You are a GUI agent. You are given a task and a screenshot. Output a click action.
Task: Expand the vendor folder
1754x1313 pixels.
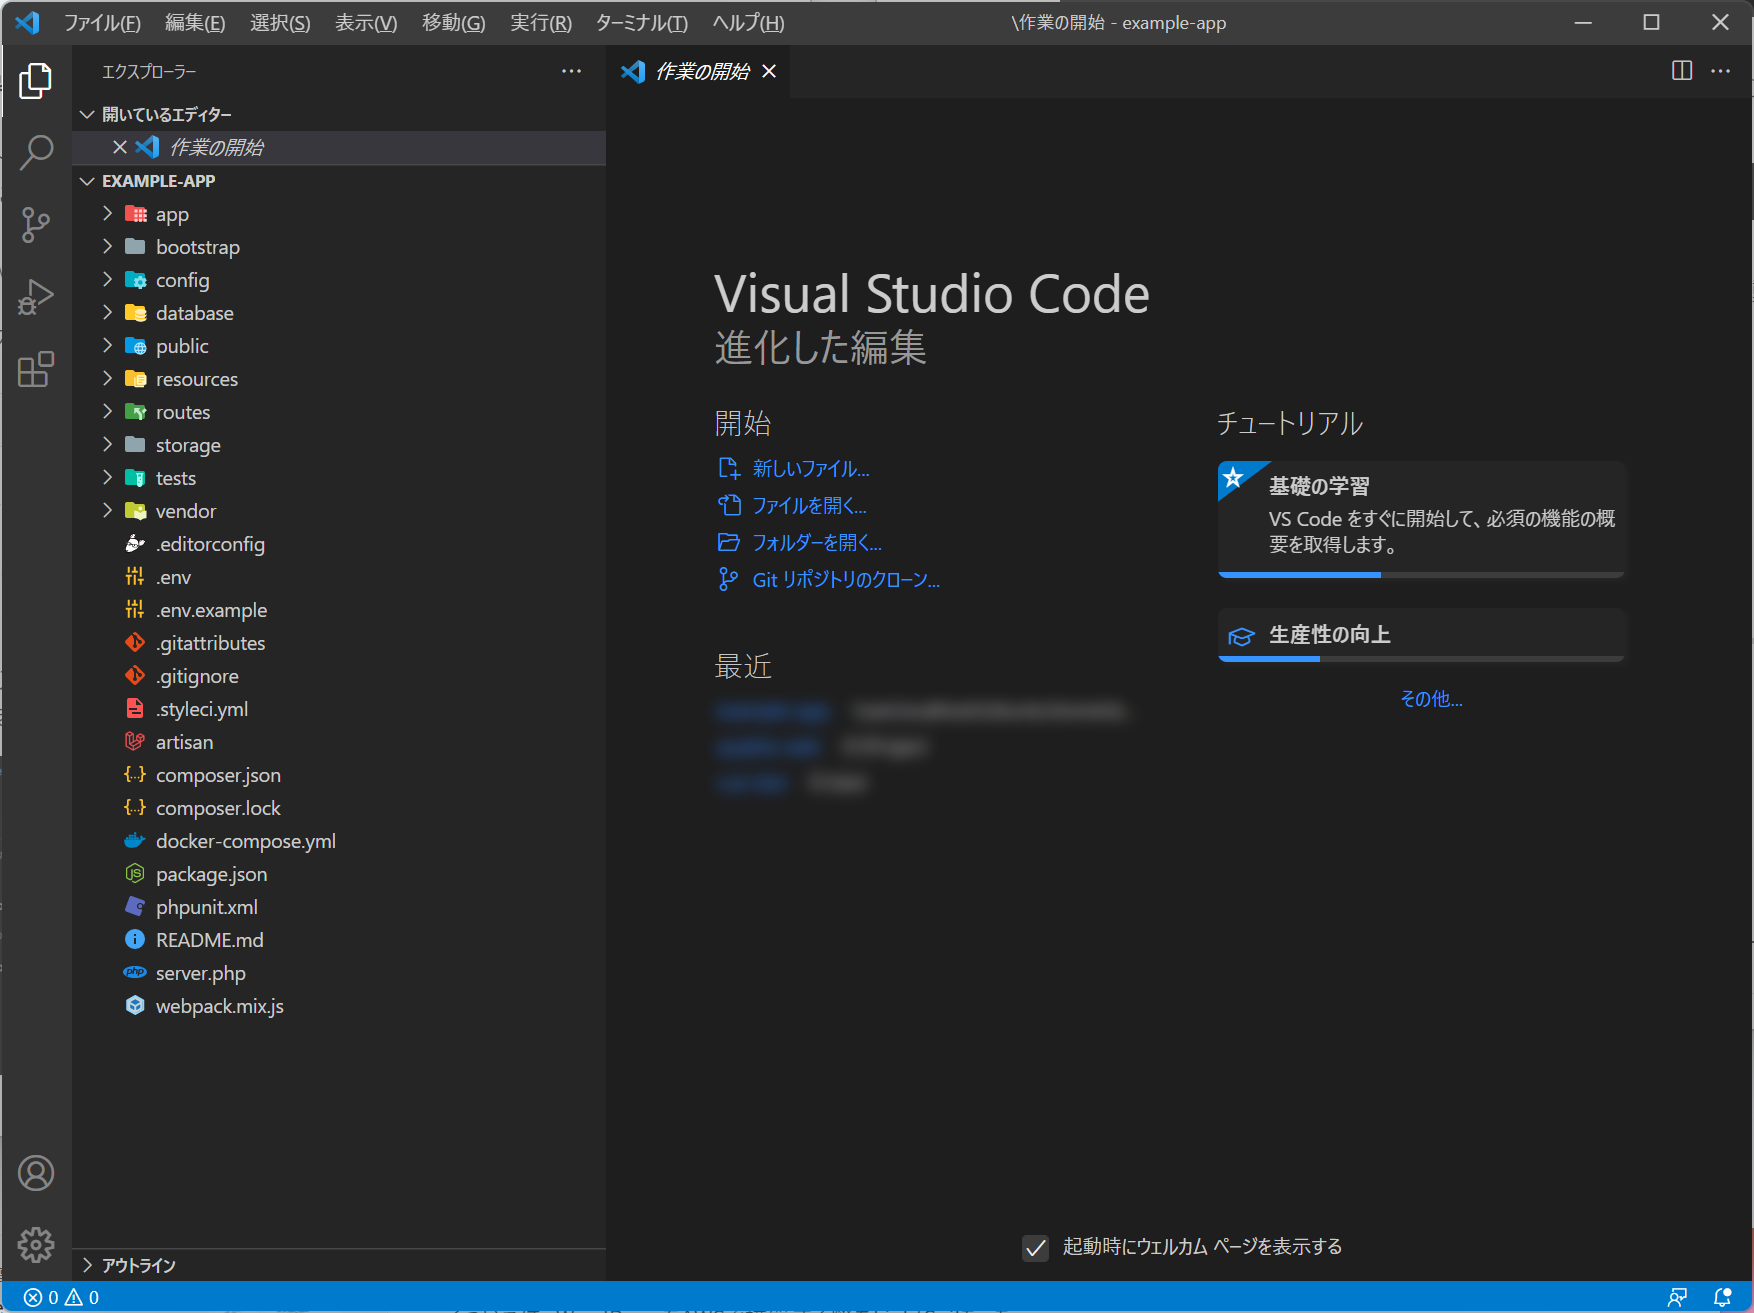[107, 511]
